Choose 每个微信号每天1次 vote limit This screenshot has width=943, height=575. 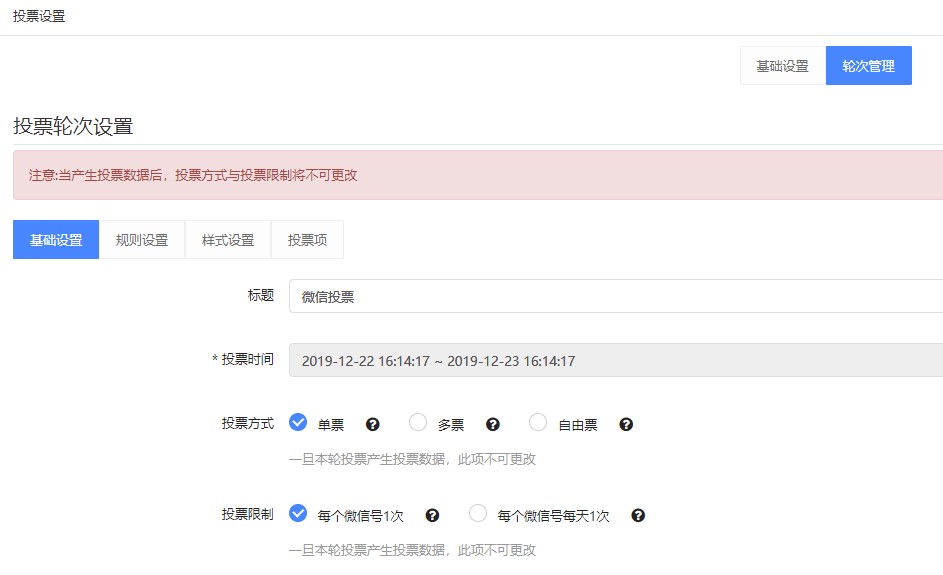tap(478, 513)
